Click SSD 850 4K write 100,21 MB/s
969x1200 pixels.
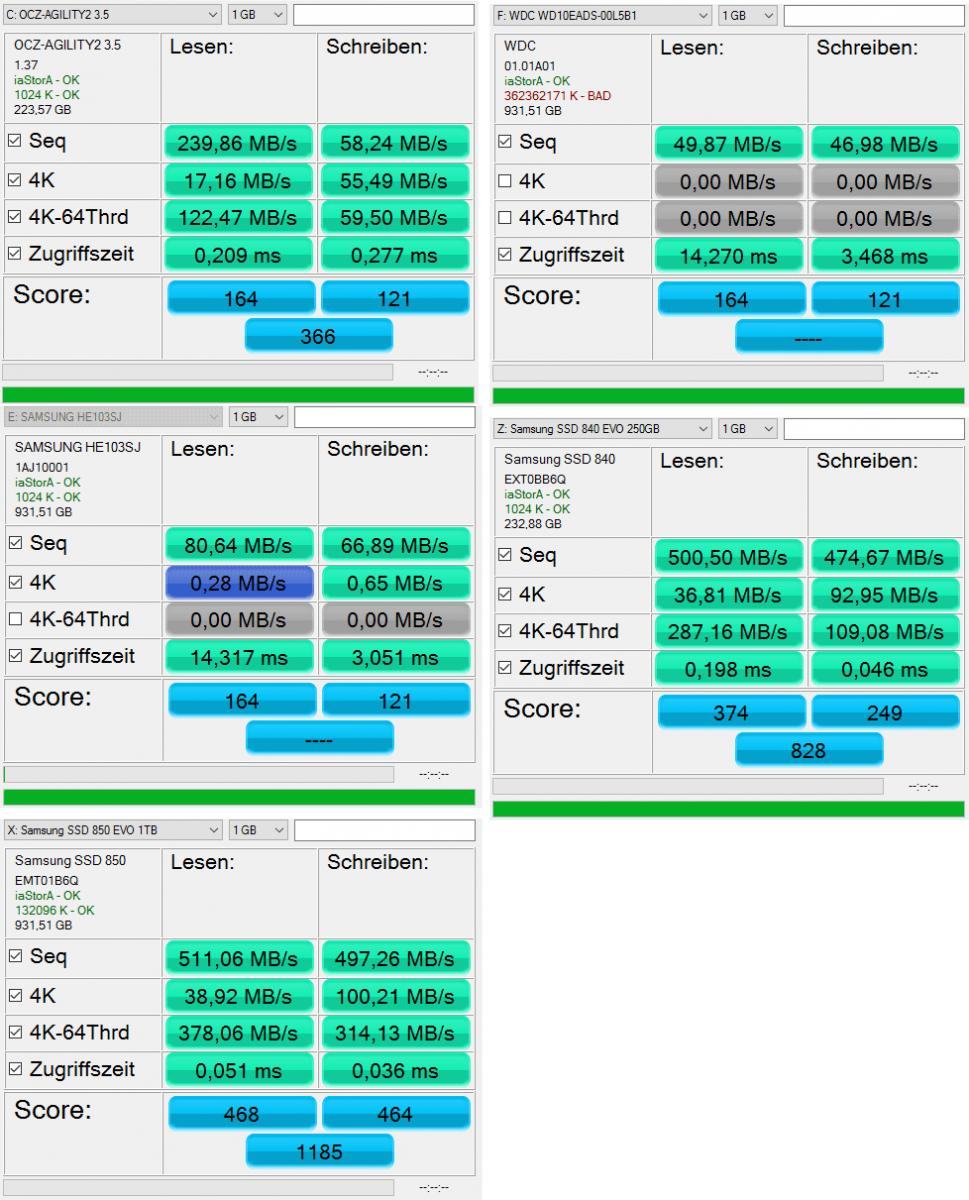395,997
